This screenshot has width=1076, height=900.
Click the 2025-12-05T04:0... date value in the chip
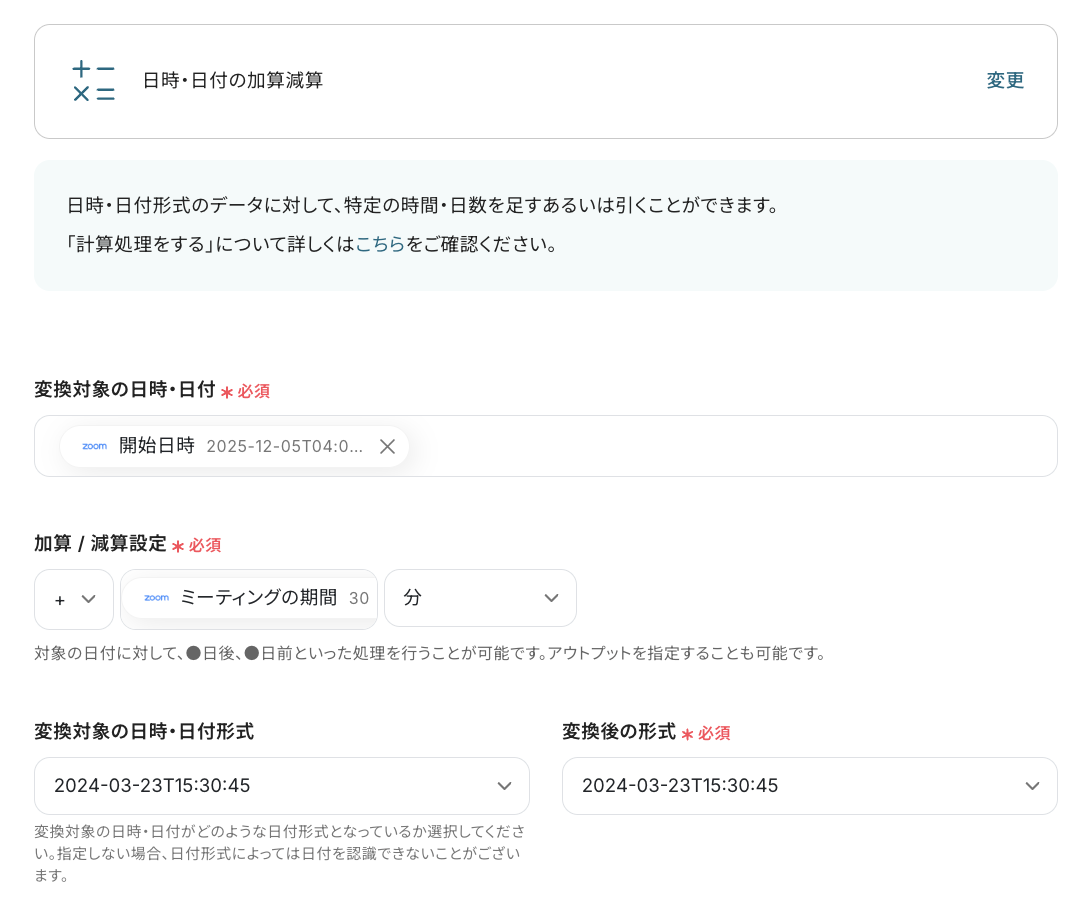coord(284,446)
